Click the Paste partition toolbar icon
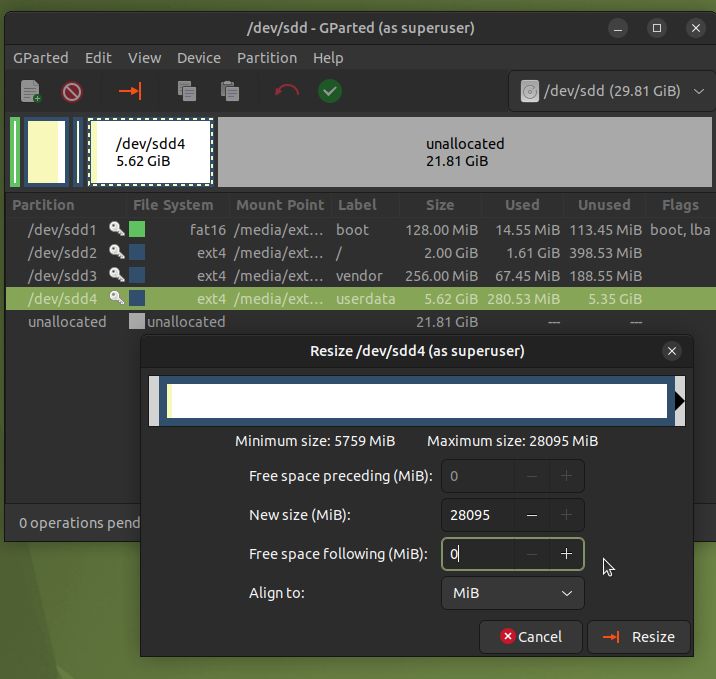 pyautogui.click(x=230, y=91)
